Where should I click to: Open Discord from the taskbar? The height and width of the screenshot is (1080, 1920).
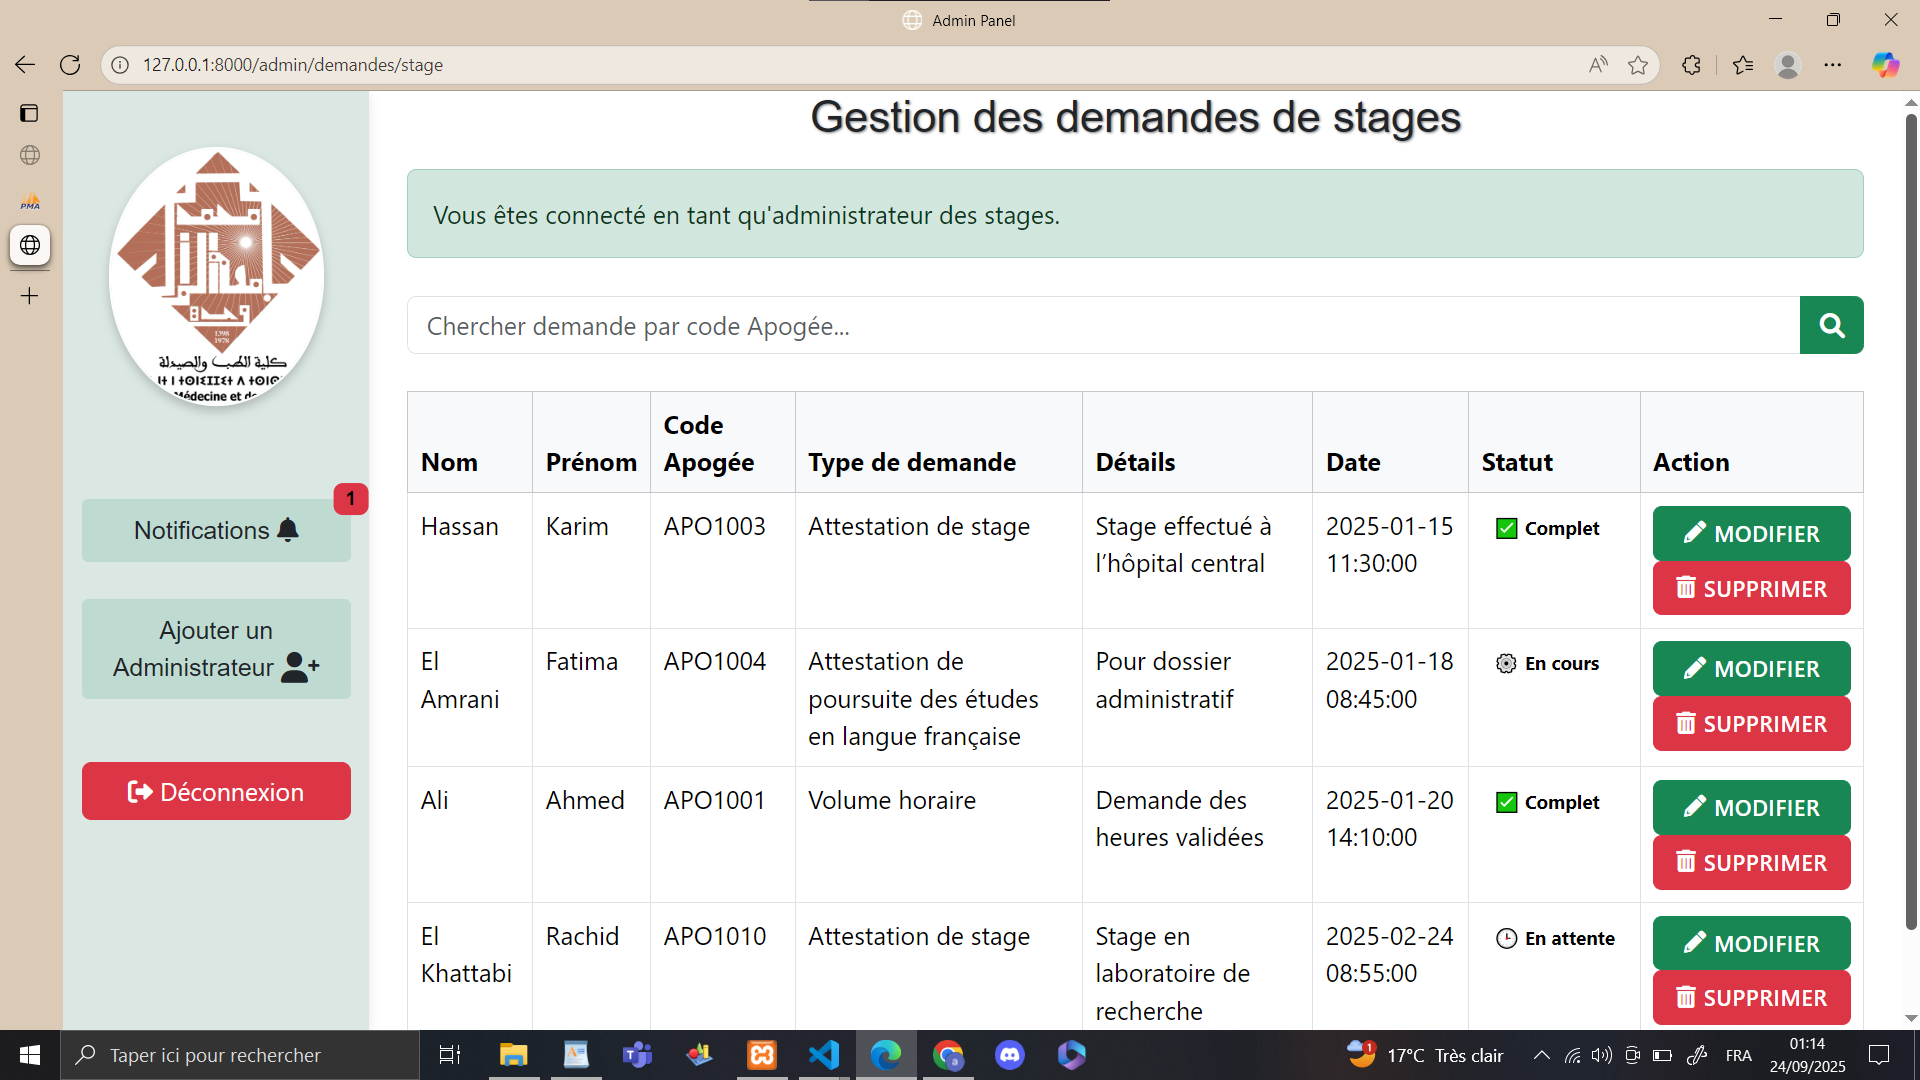click(1010, 1055)
